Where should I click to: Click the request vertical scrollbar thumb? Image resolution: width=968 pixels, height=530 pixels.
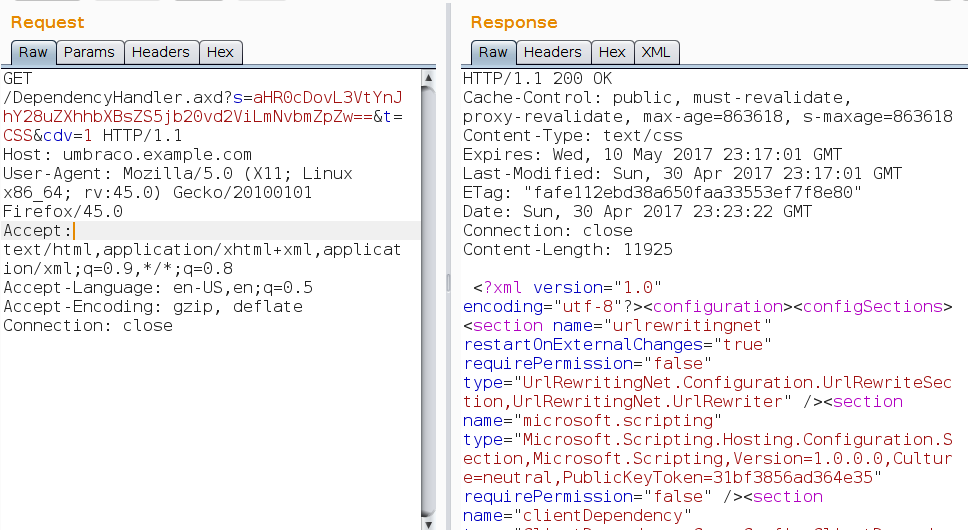pyautogui.click(x=428, y=300)
